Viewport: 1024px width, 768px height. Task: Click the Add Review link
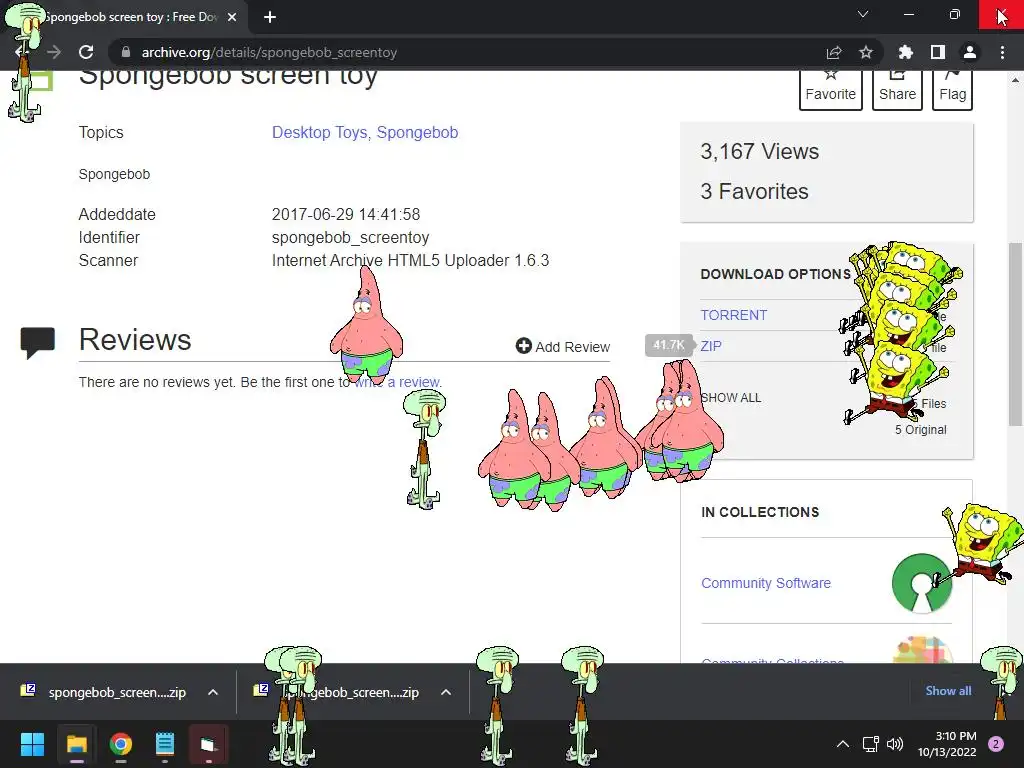[563, 347]
